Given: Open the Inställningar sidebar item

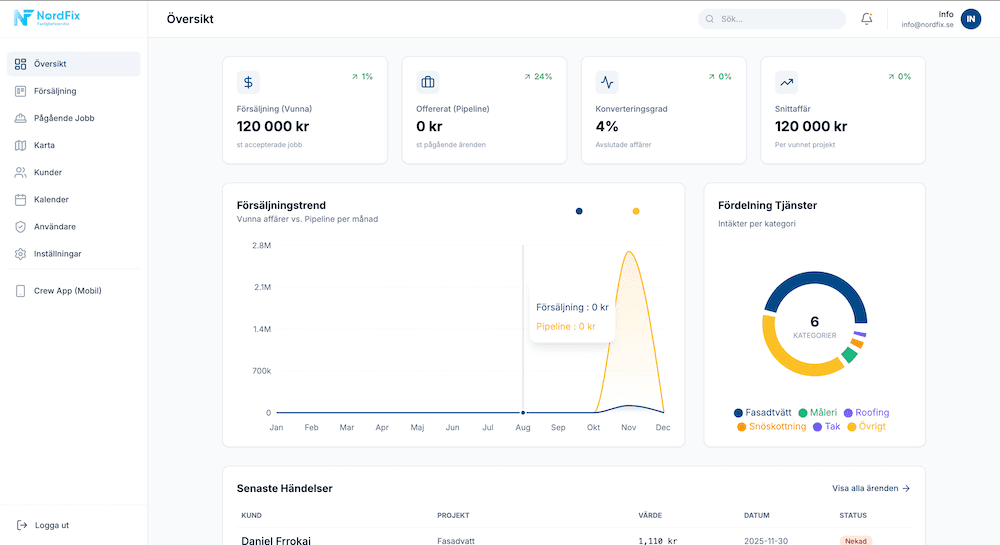Looking at the screenshot, I should 73,254.
